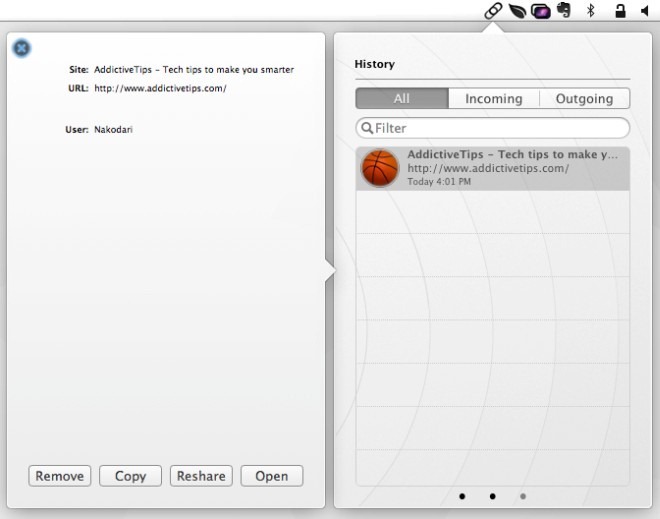Image resolution: width=660 pixels, height=519 pixels.
Task: Click the magnifier icon in Filter field
Action: (367, 128)
